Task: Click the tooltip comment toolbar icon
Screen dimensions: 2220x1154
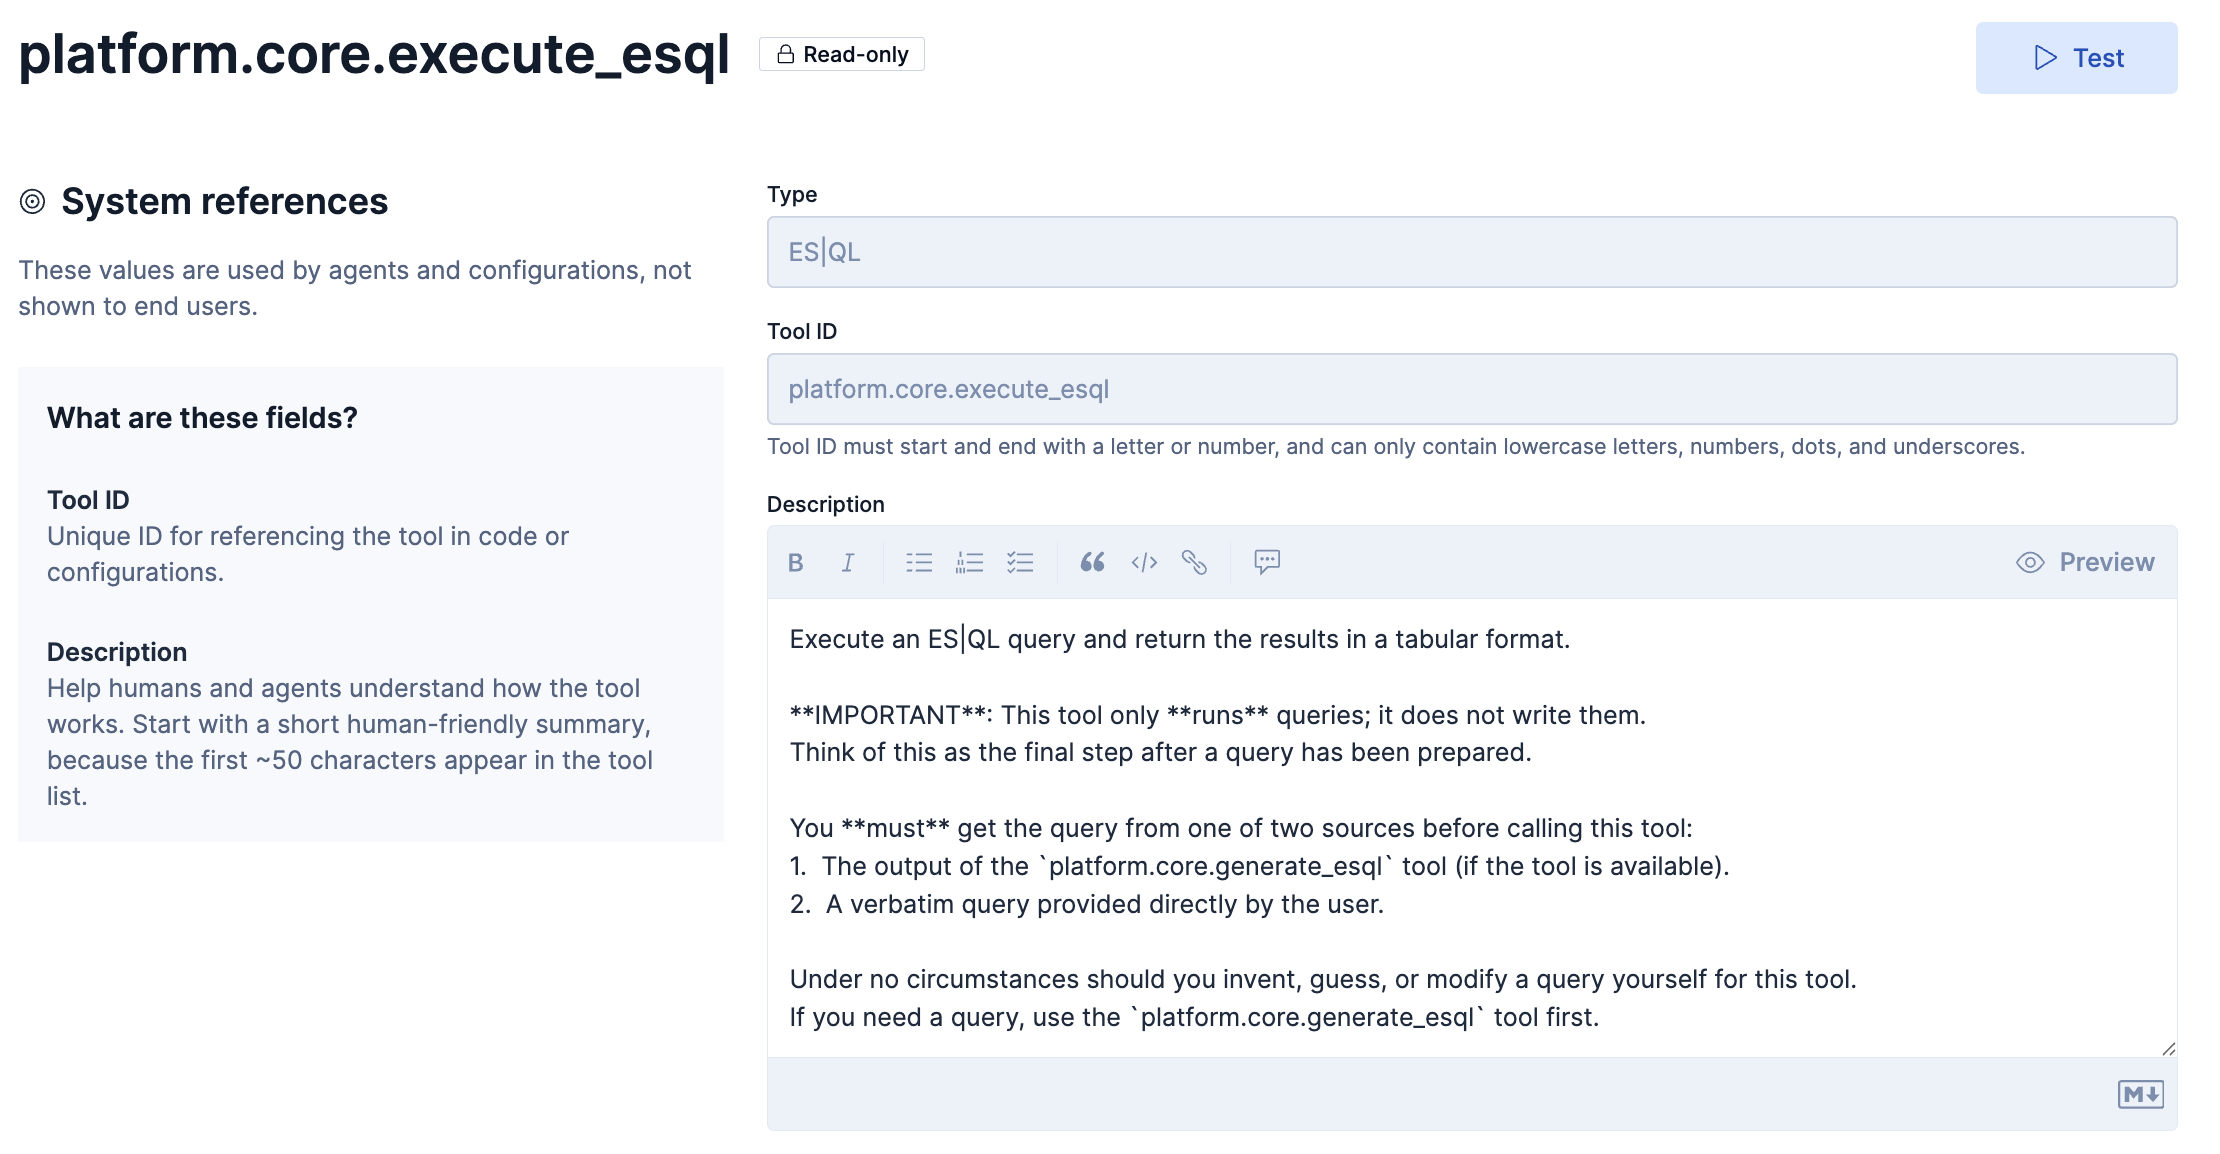Action: coord(1267,562)
